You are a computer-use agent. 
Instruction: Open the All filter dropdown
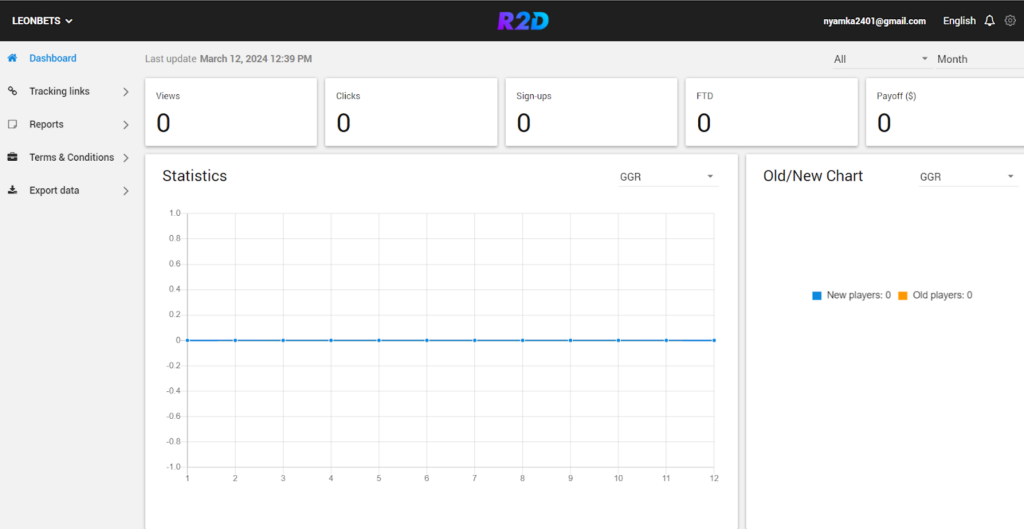point(881,59)
